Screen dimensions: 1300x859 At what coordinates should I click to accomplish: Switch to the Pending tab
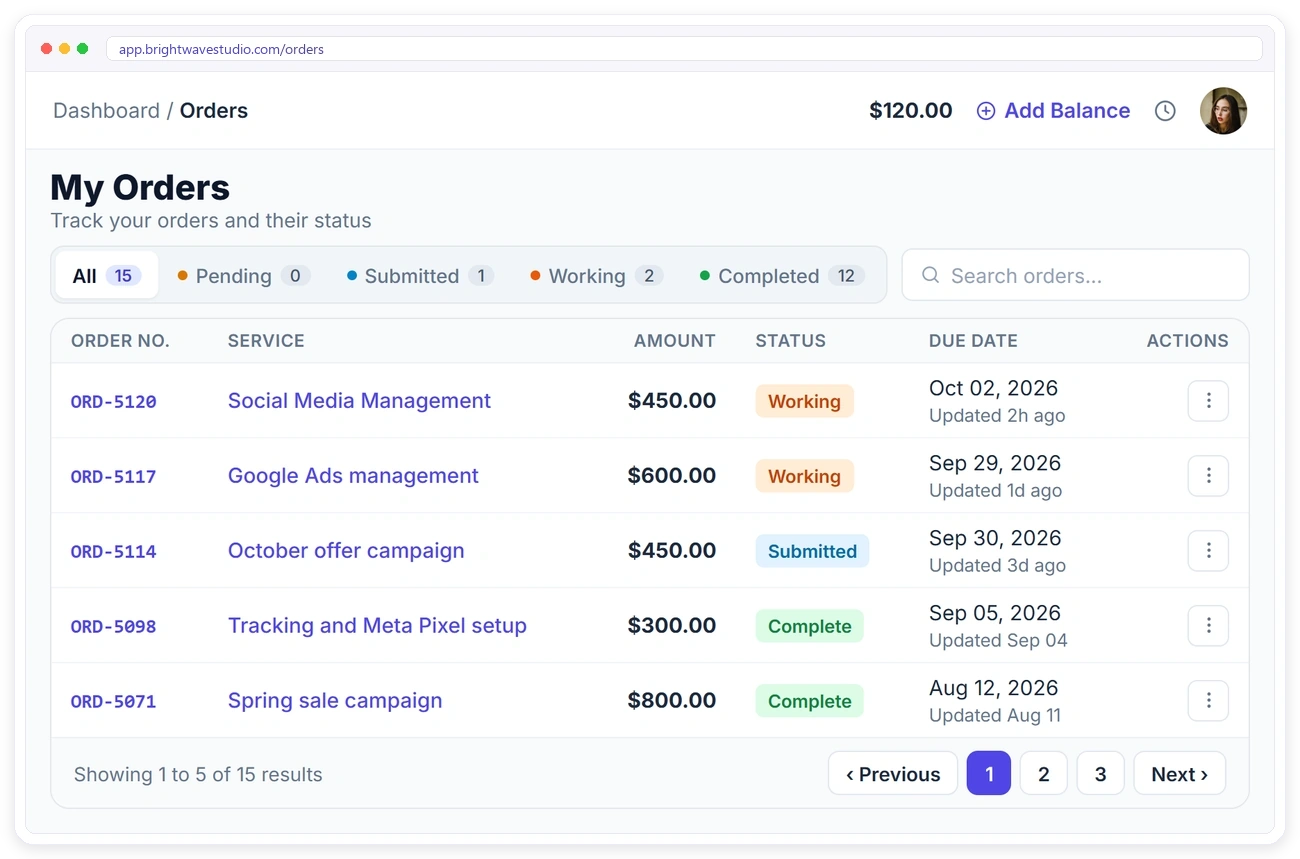(244, 276)
